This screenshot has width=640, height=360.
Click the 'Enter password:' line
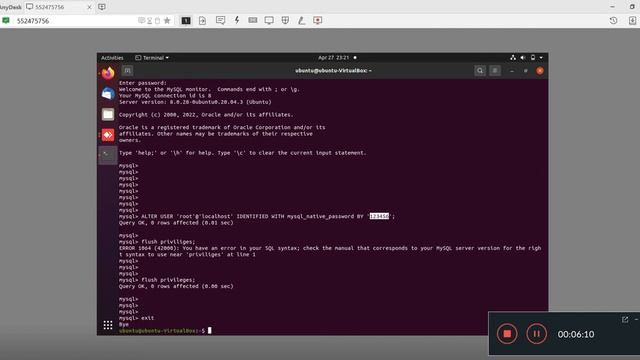(142, 83)
